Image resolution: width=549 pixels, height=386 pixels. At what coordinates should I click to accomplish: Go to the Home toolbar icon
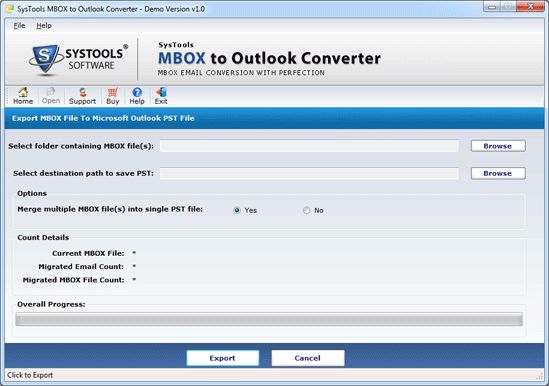pos(23,96)
